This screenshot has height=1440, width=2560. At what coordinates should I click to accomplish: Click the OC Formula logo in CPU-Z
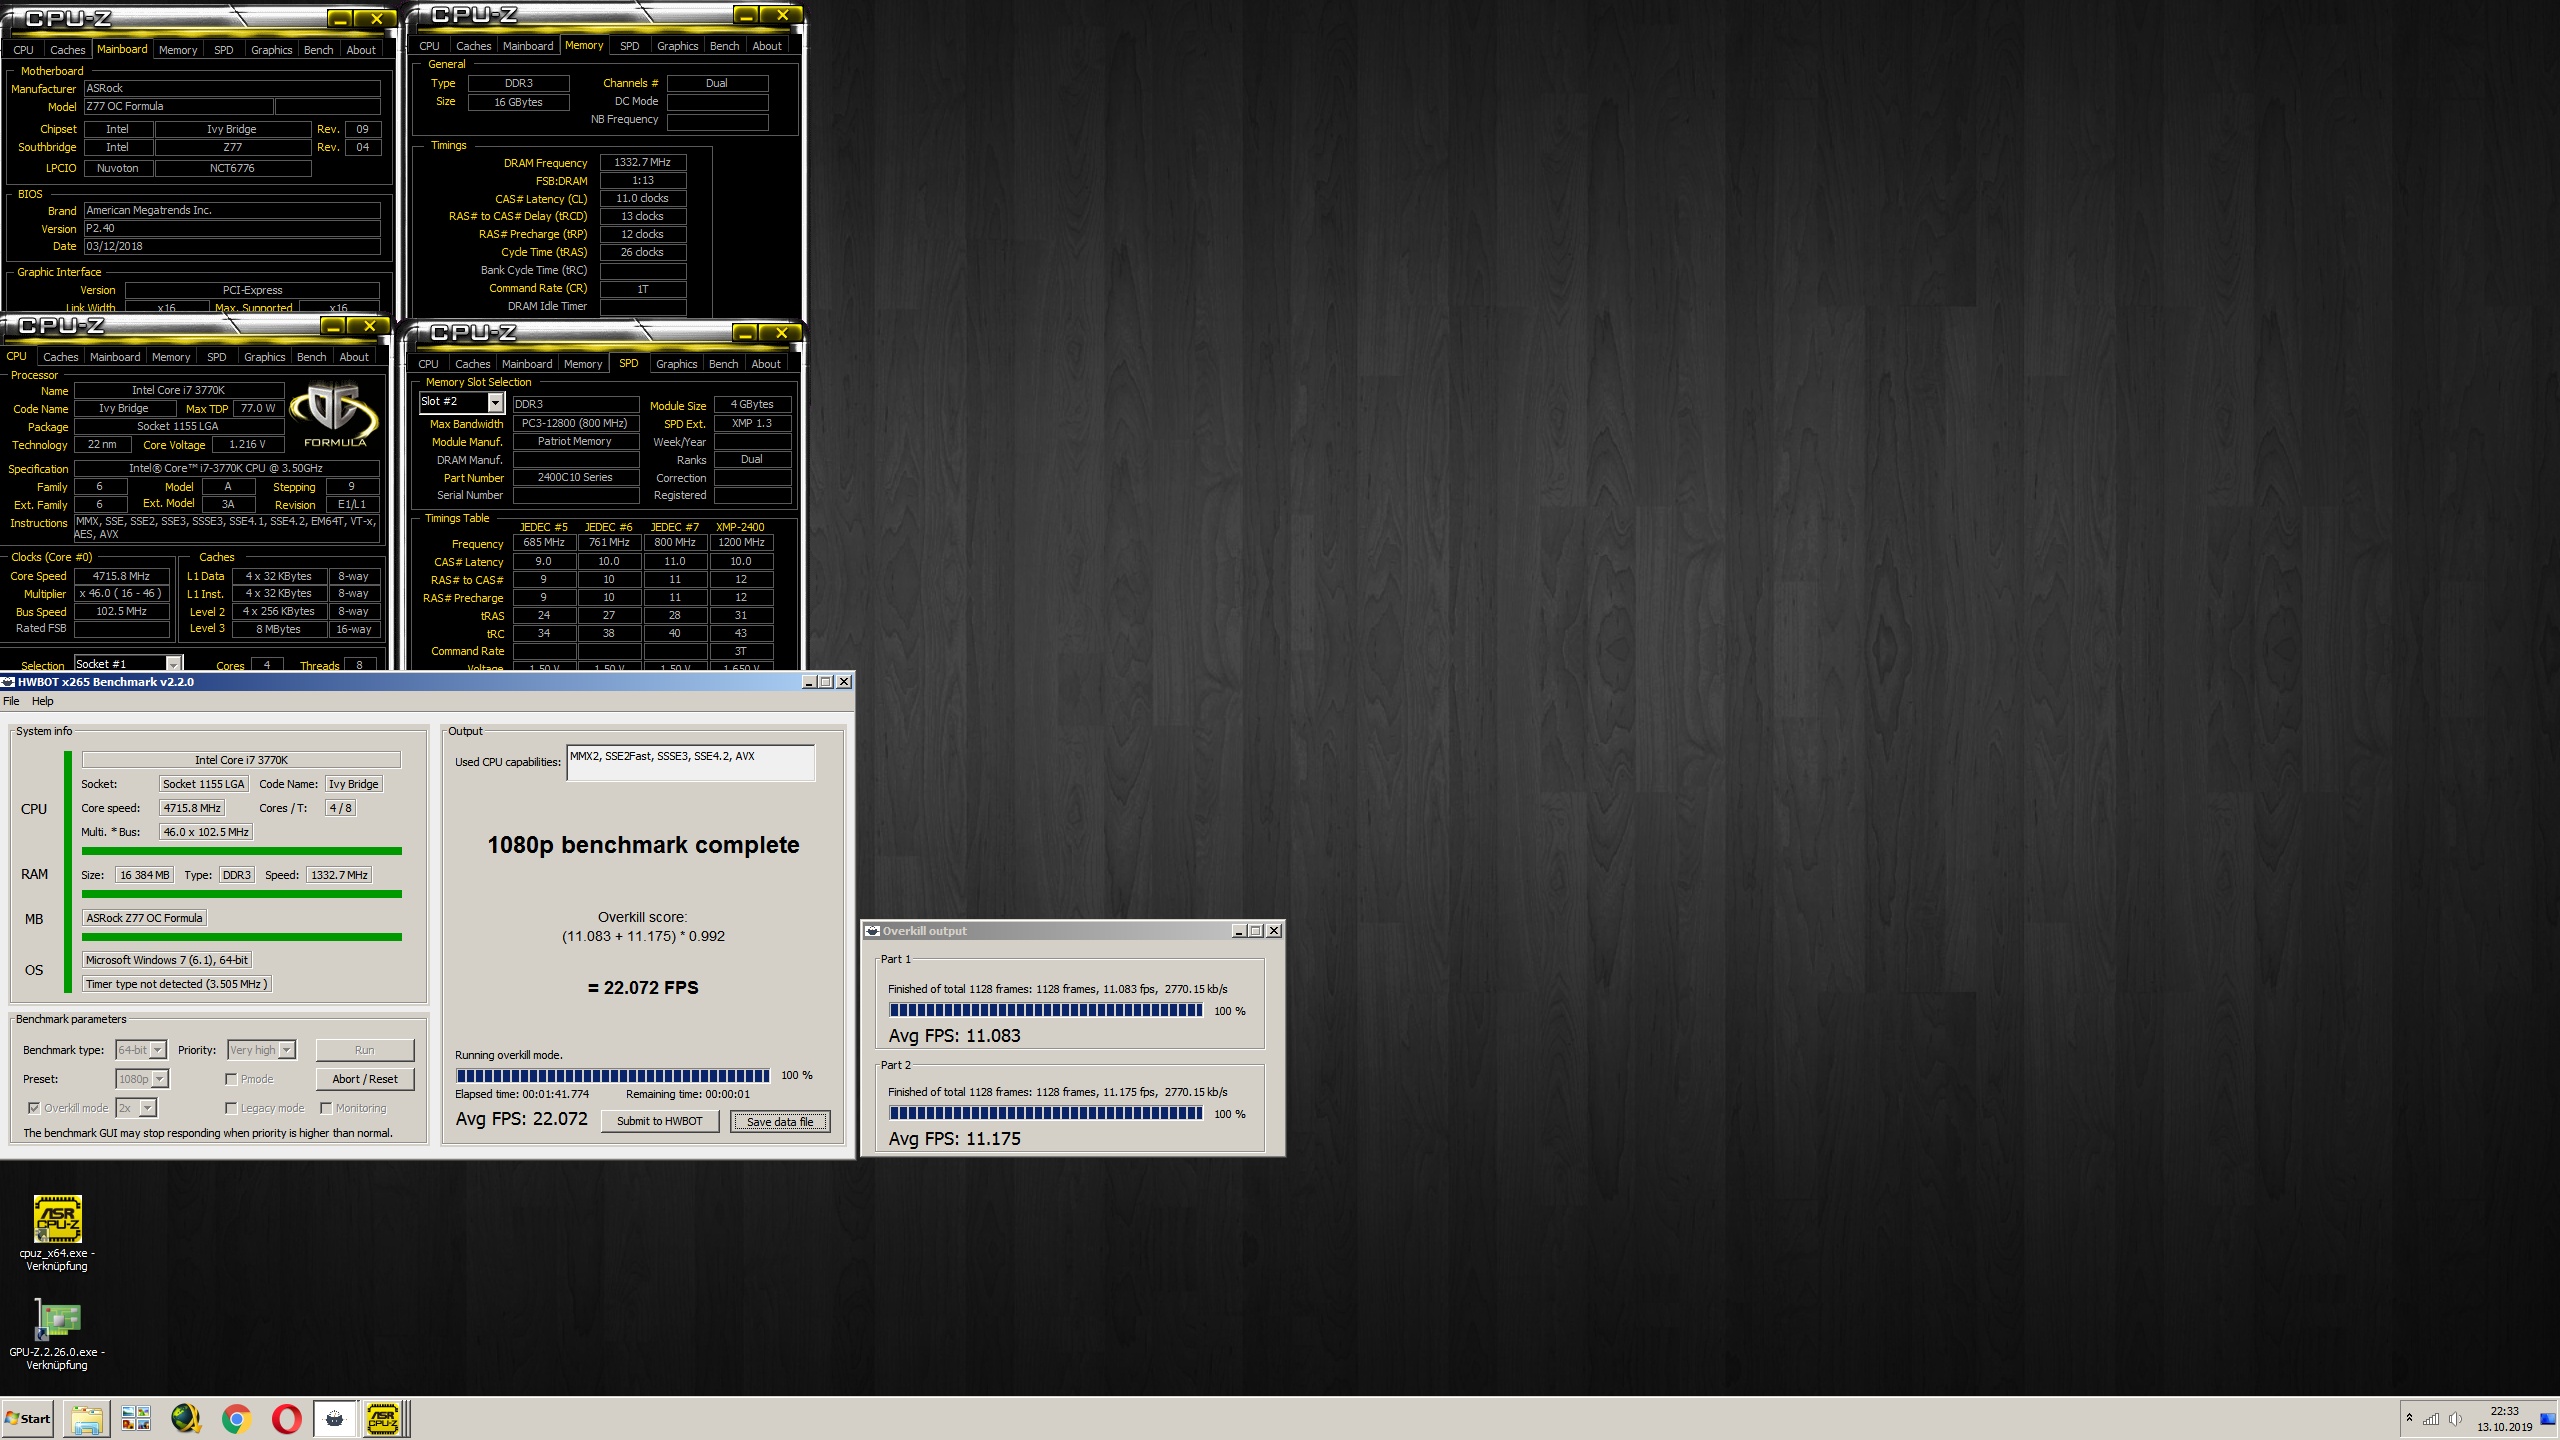(334, 415)
